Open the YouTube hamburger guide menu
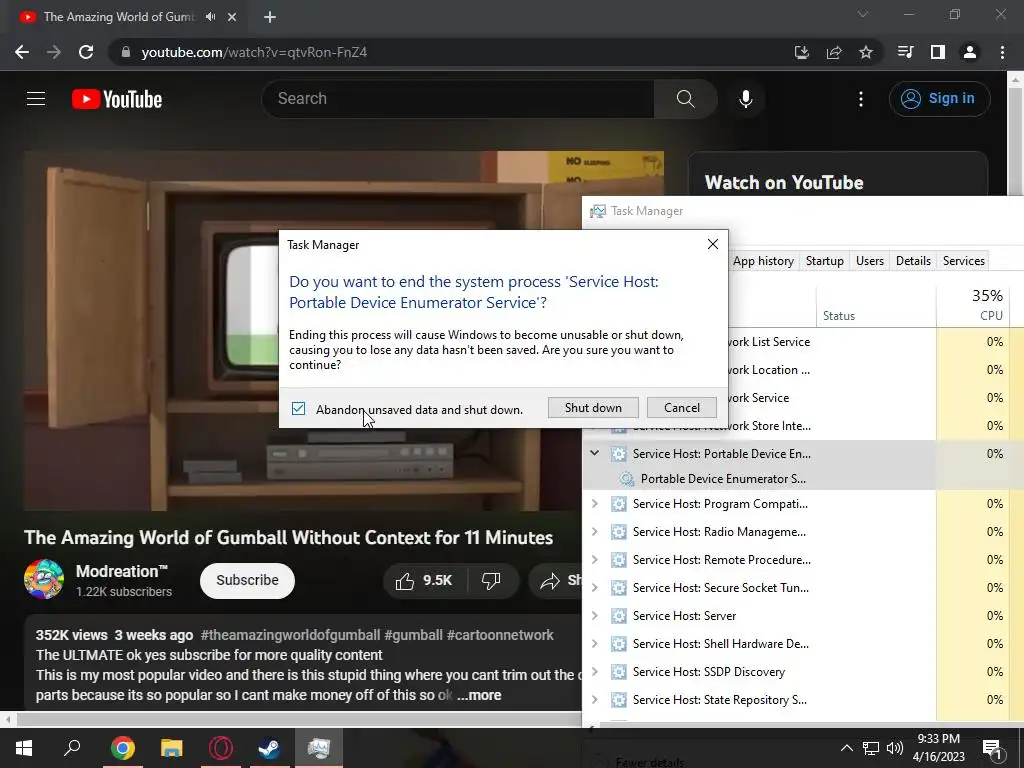 tap(36, 99)
